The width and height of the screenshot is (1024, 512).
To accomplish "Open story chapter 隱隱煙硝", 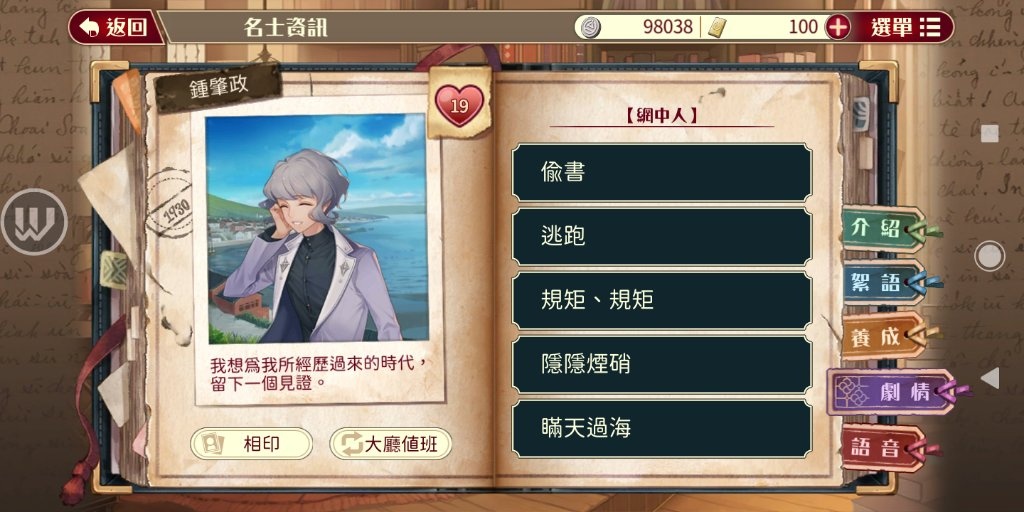I will tap(662, 364).
